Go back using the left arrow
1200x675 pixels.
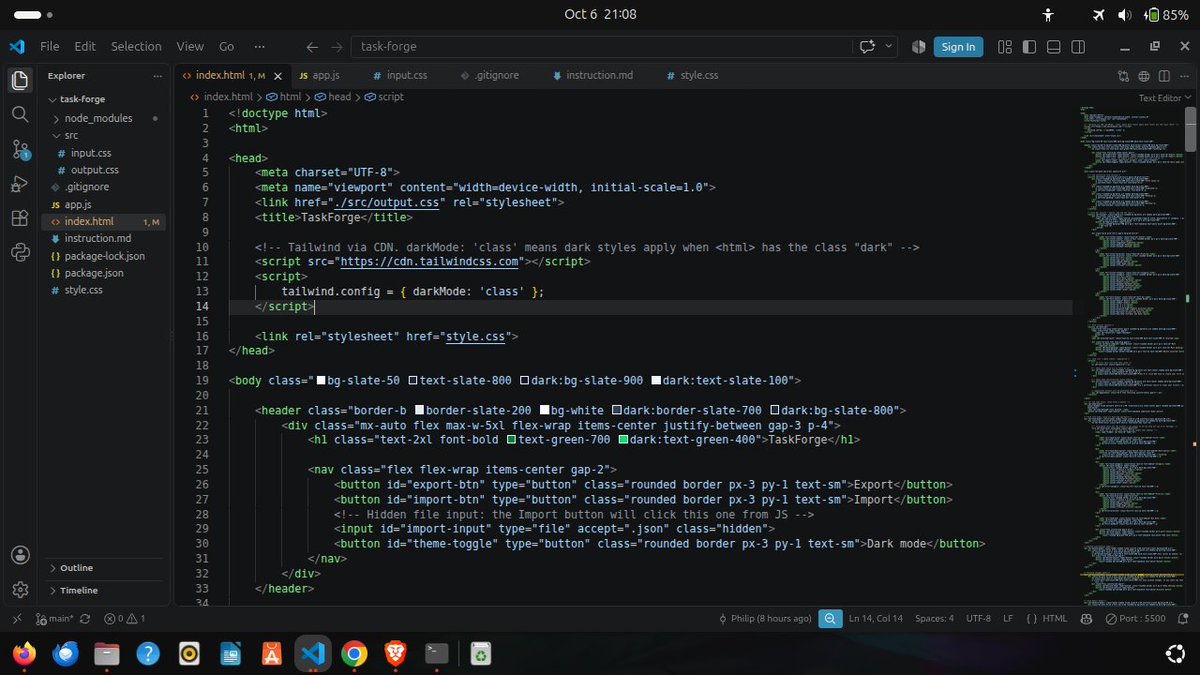coord(312,46)
